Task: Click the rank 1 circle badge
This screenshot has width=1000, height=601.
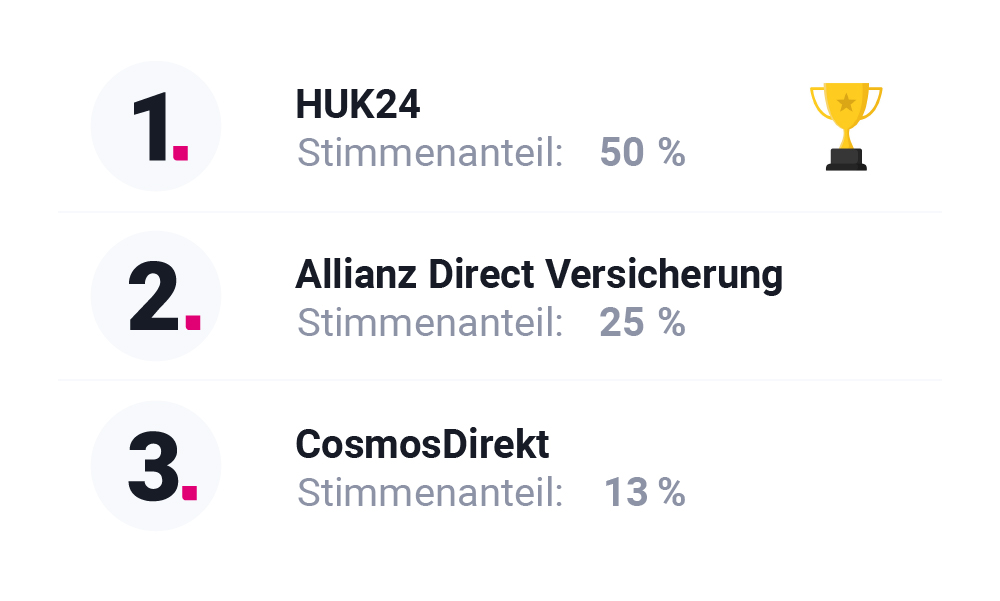Action: pyautogui.click(x=156, y=126)
